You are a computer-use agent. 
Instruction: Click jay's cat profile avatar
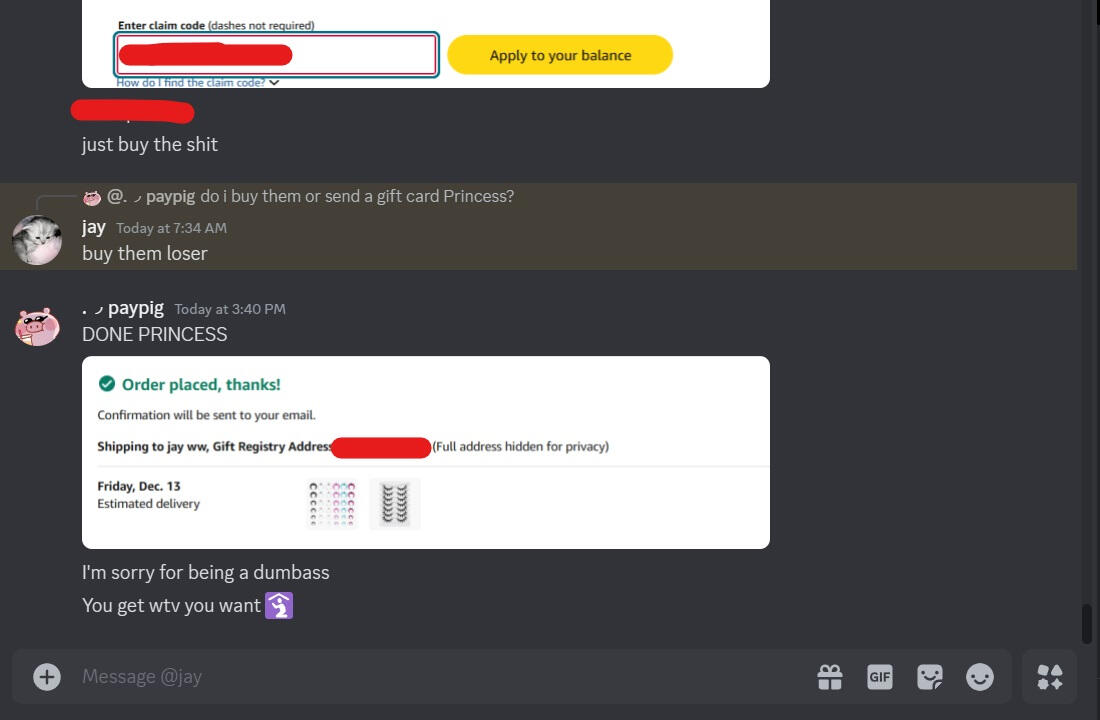point(37,240)
